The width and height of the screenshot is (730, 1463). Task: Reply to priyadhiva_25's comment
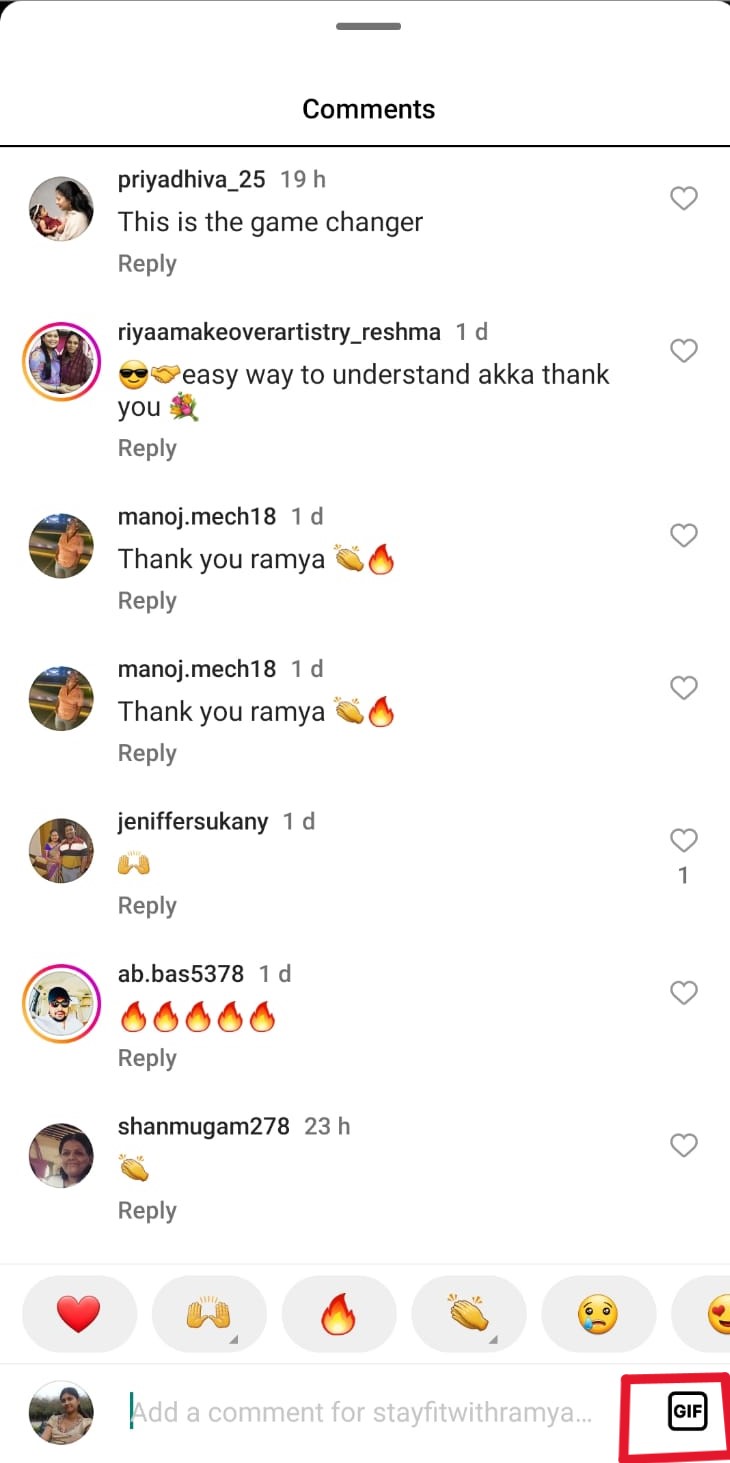tap(147, 263)
